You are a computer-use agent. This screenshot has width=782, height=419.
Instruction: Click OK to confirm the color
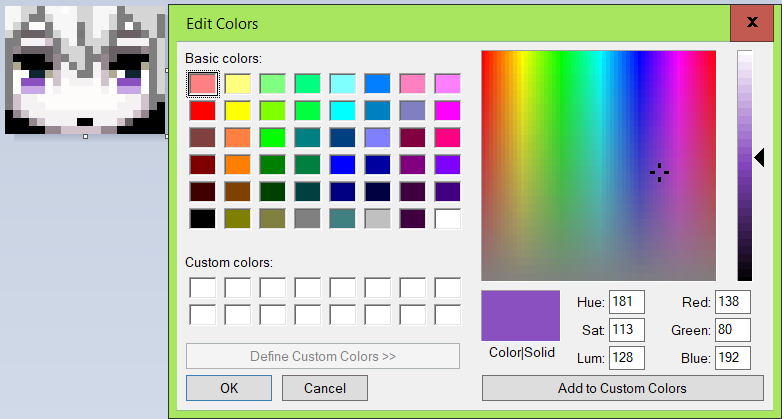click(227, 388)
